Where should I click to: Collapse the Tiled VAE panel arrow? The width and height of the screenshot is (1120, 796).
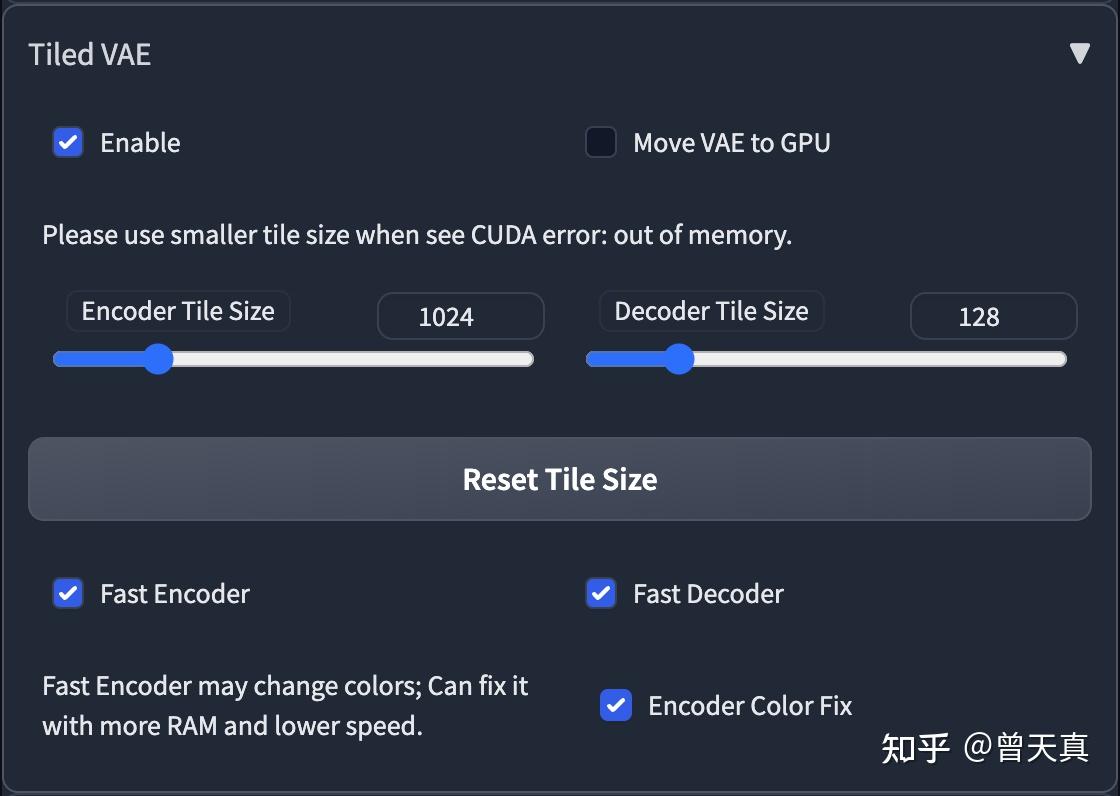pyautogui.click(x=1079, y=54)
